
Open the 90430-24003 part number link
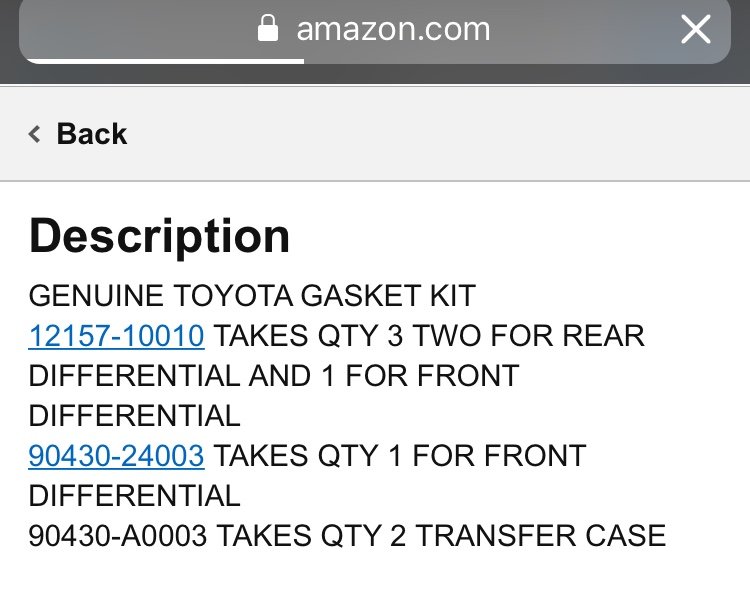coord(116,455)
